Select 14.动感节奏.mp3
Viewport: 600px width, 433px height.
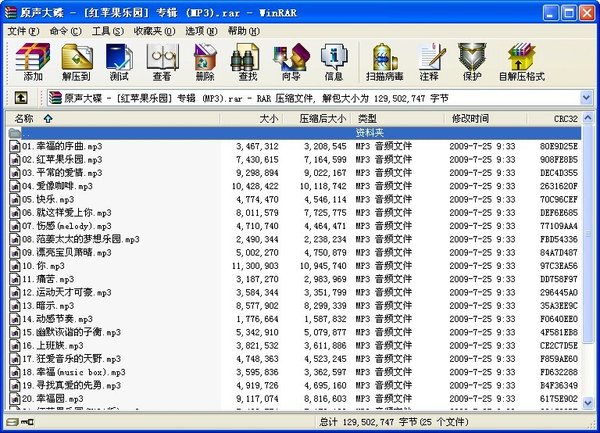294,319
